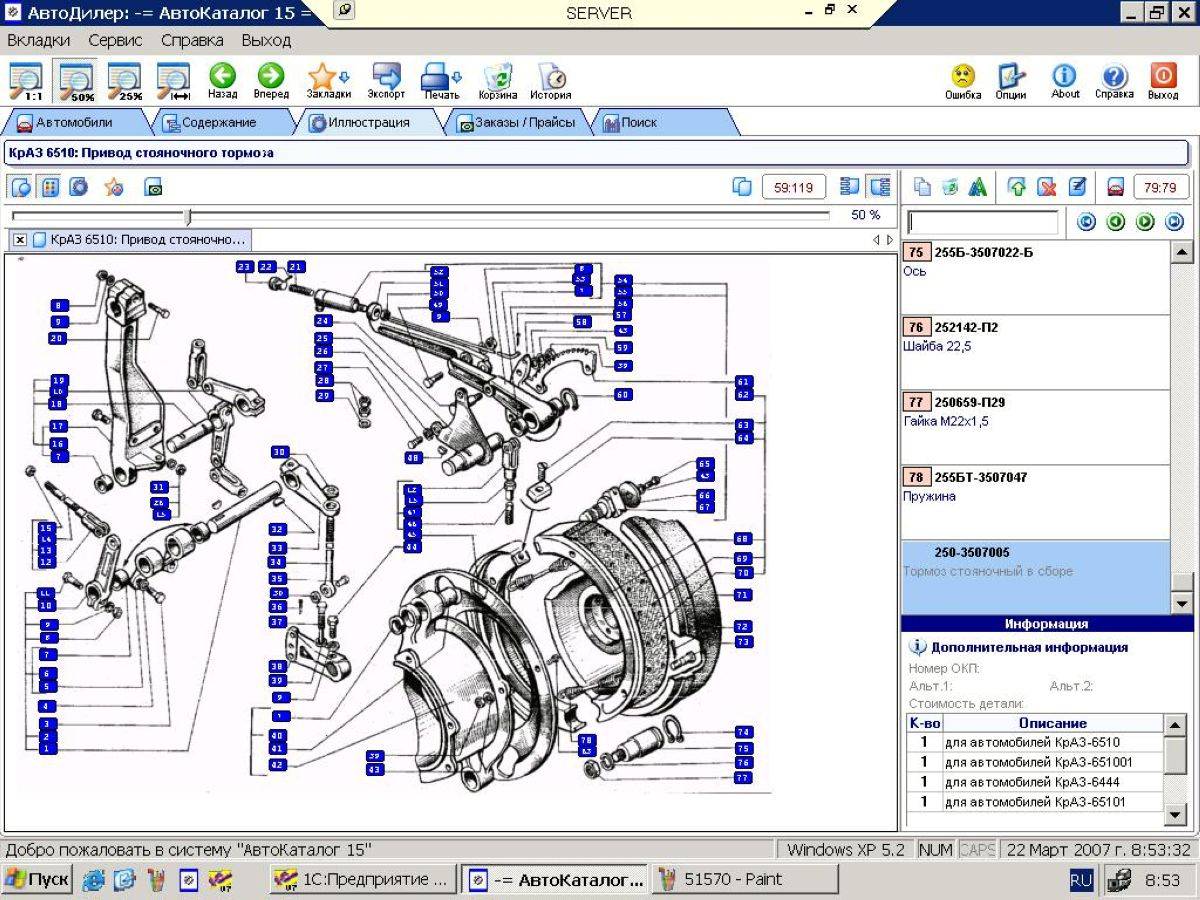Set illustration zoom to 50%
The image size is (1200, 900).
point(76,81)
